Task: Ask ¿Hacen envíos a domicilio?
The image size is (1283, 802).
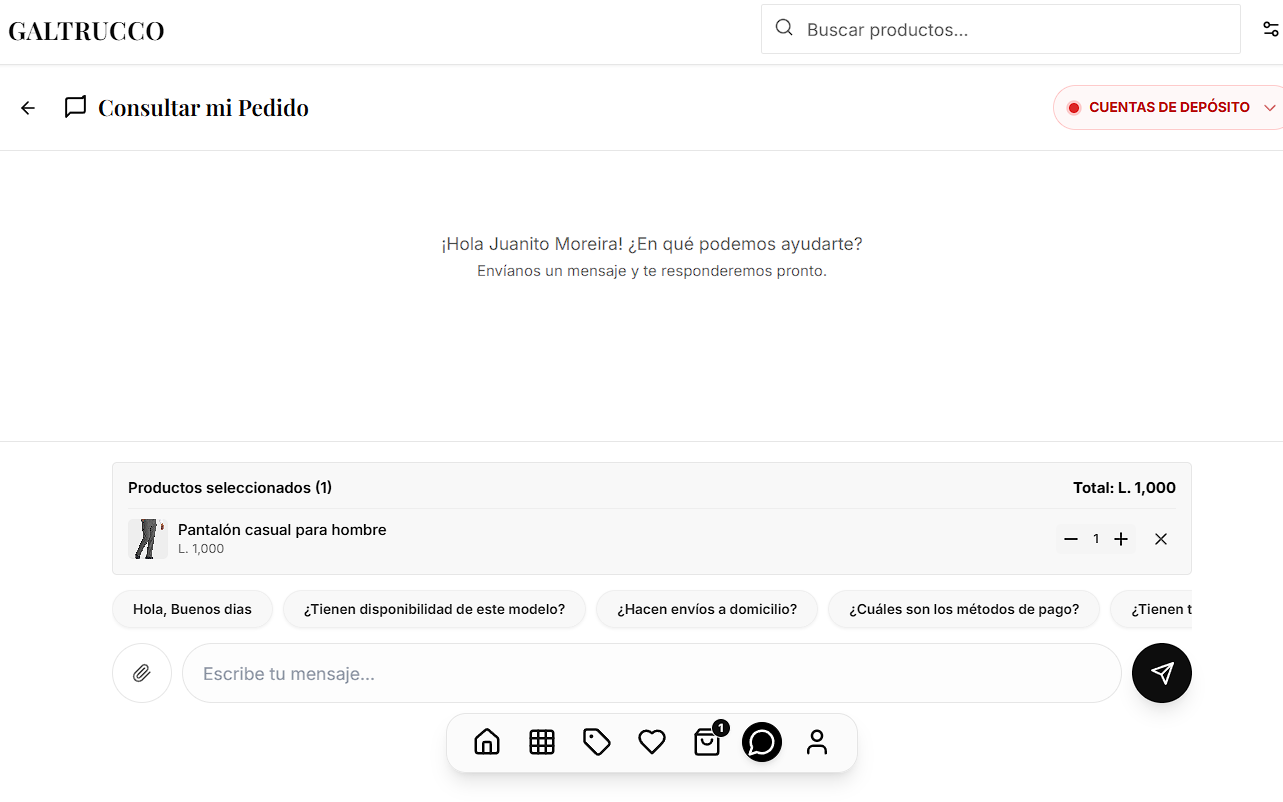Action: click(706, 608)
